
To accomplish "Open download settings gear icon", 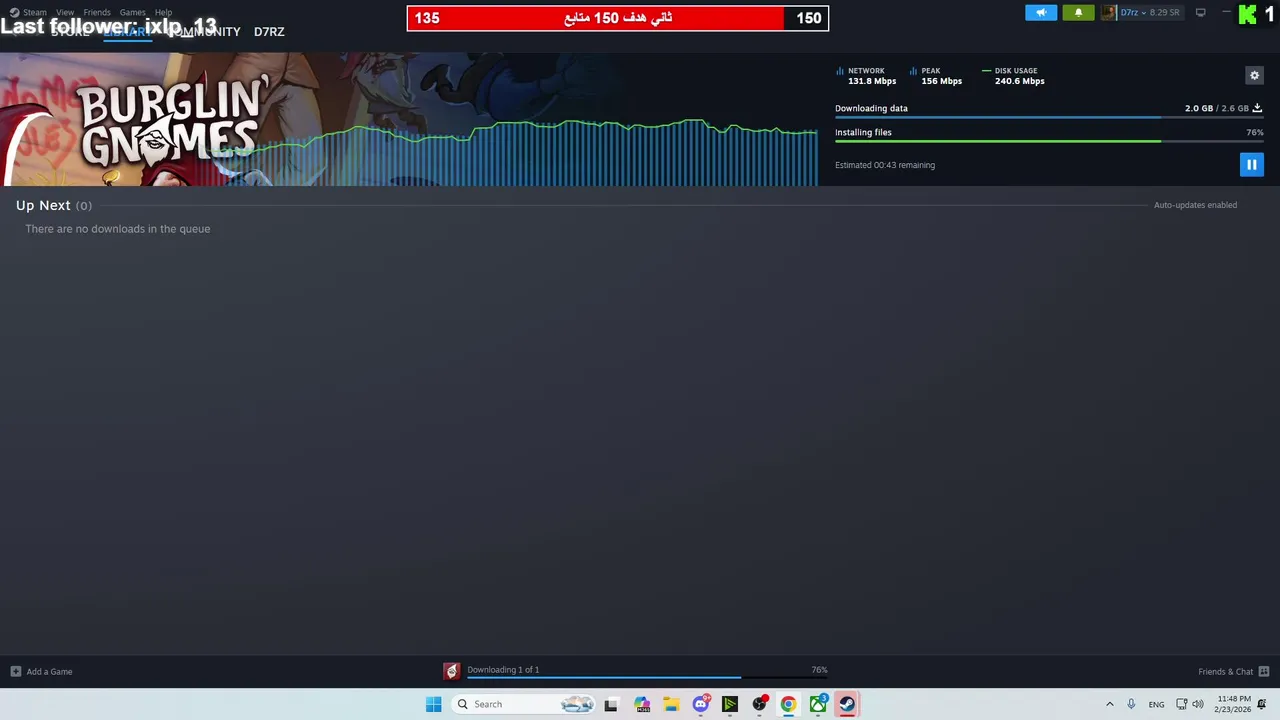I will (x=1254, y=75).
